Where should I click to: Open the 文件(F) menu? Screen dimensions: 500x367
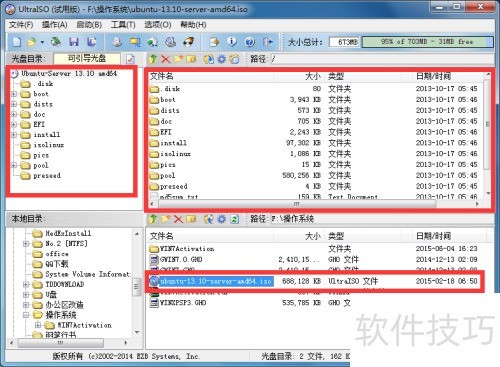click(21, 25)
